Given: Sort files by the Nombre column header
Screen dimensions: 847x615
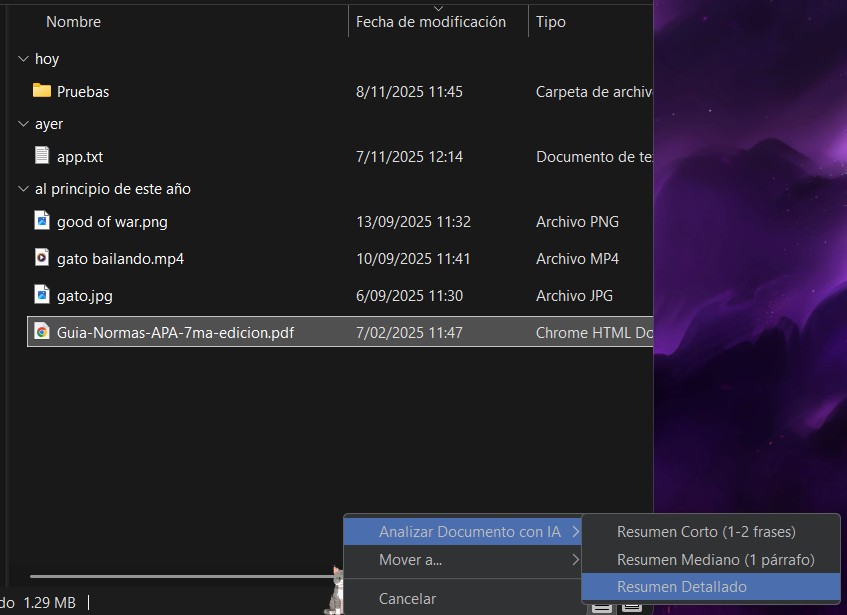Looking at the screenshot, I should (x=73, y=21).
